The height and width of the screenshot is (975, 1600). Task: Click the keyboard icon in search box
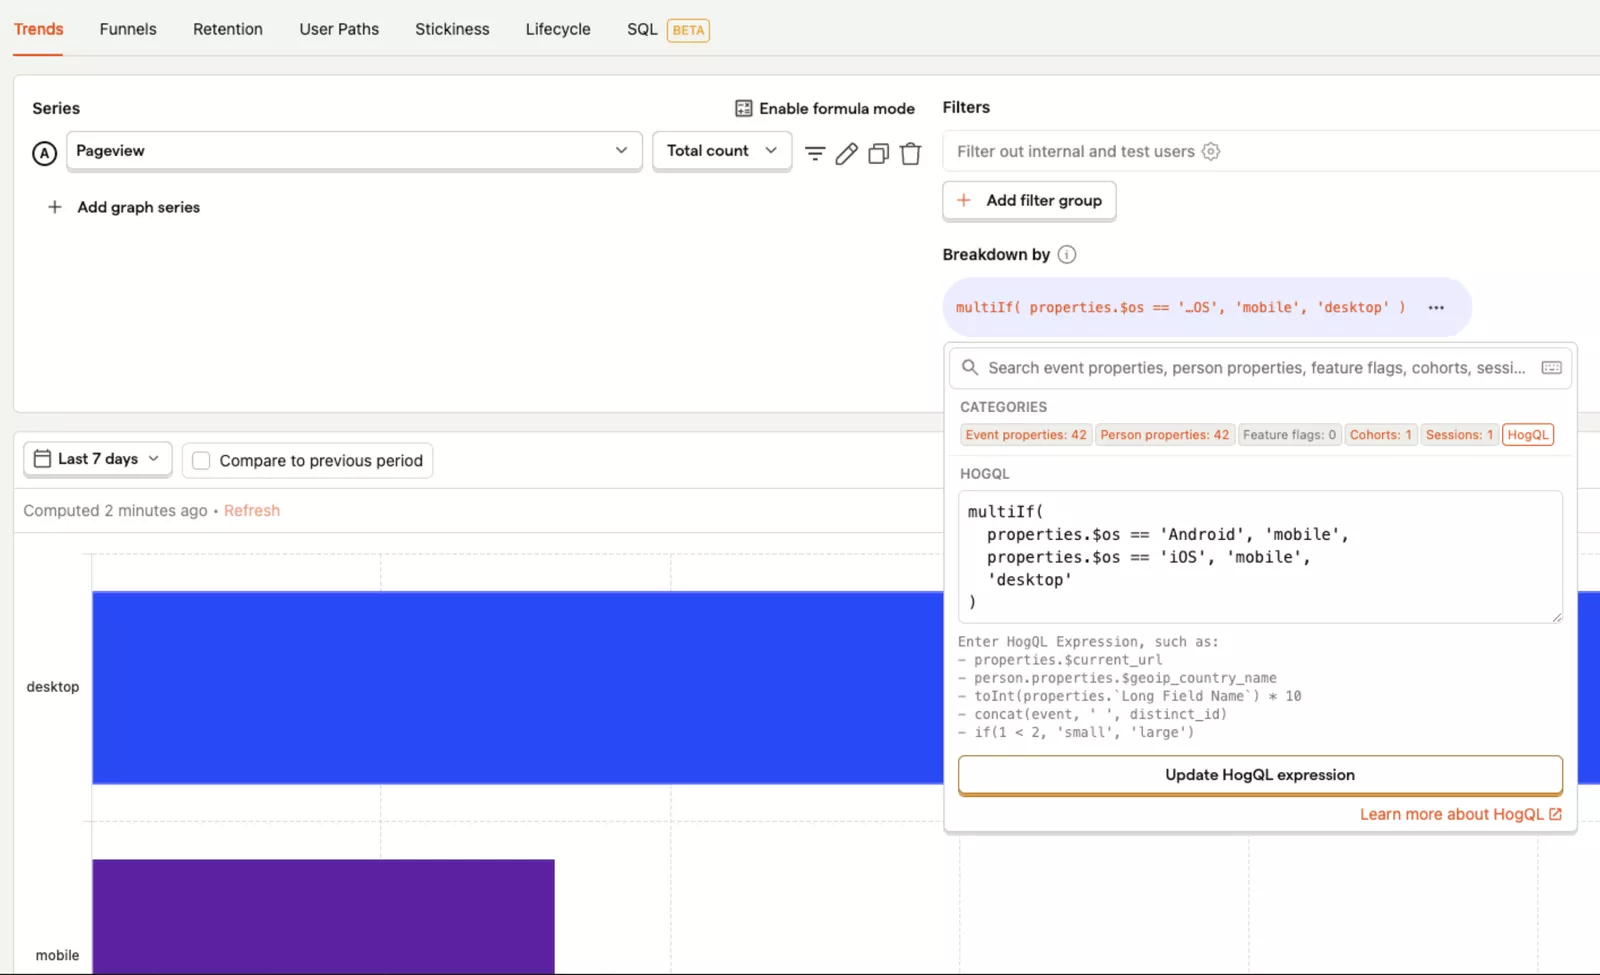point(1551,368)
